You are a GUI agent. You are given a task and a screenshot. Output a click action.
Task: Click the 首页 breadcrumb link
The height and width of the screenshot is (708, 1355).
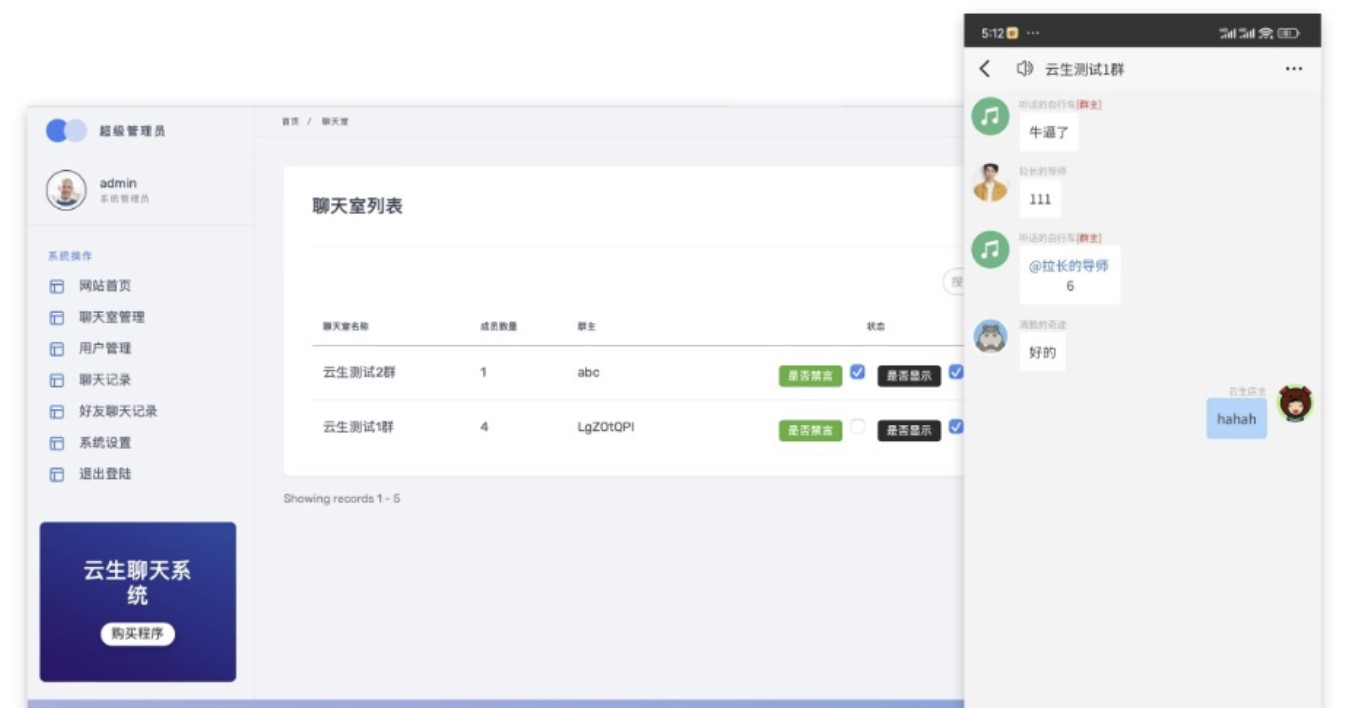pos(290,121)
